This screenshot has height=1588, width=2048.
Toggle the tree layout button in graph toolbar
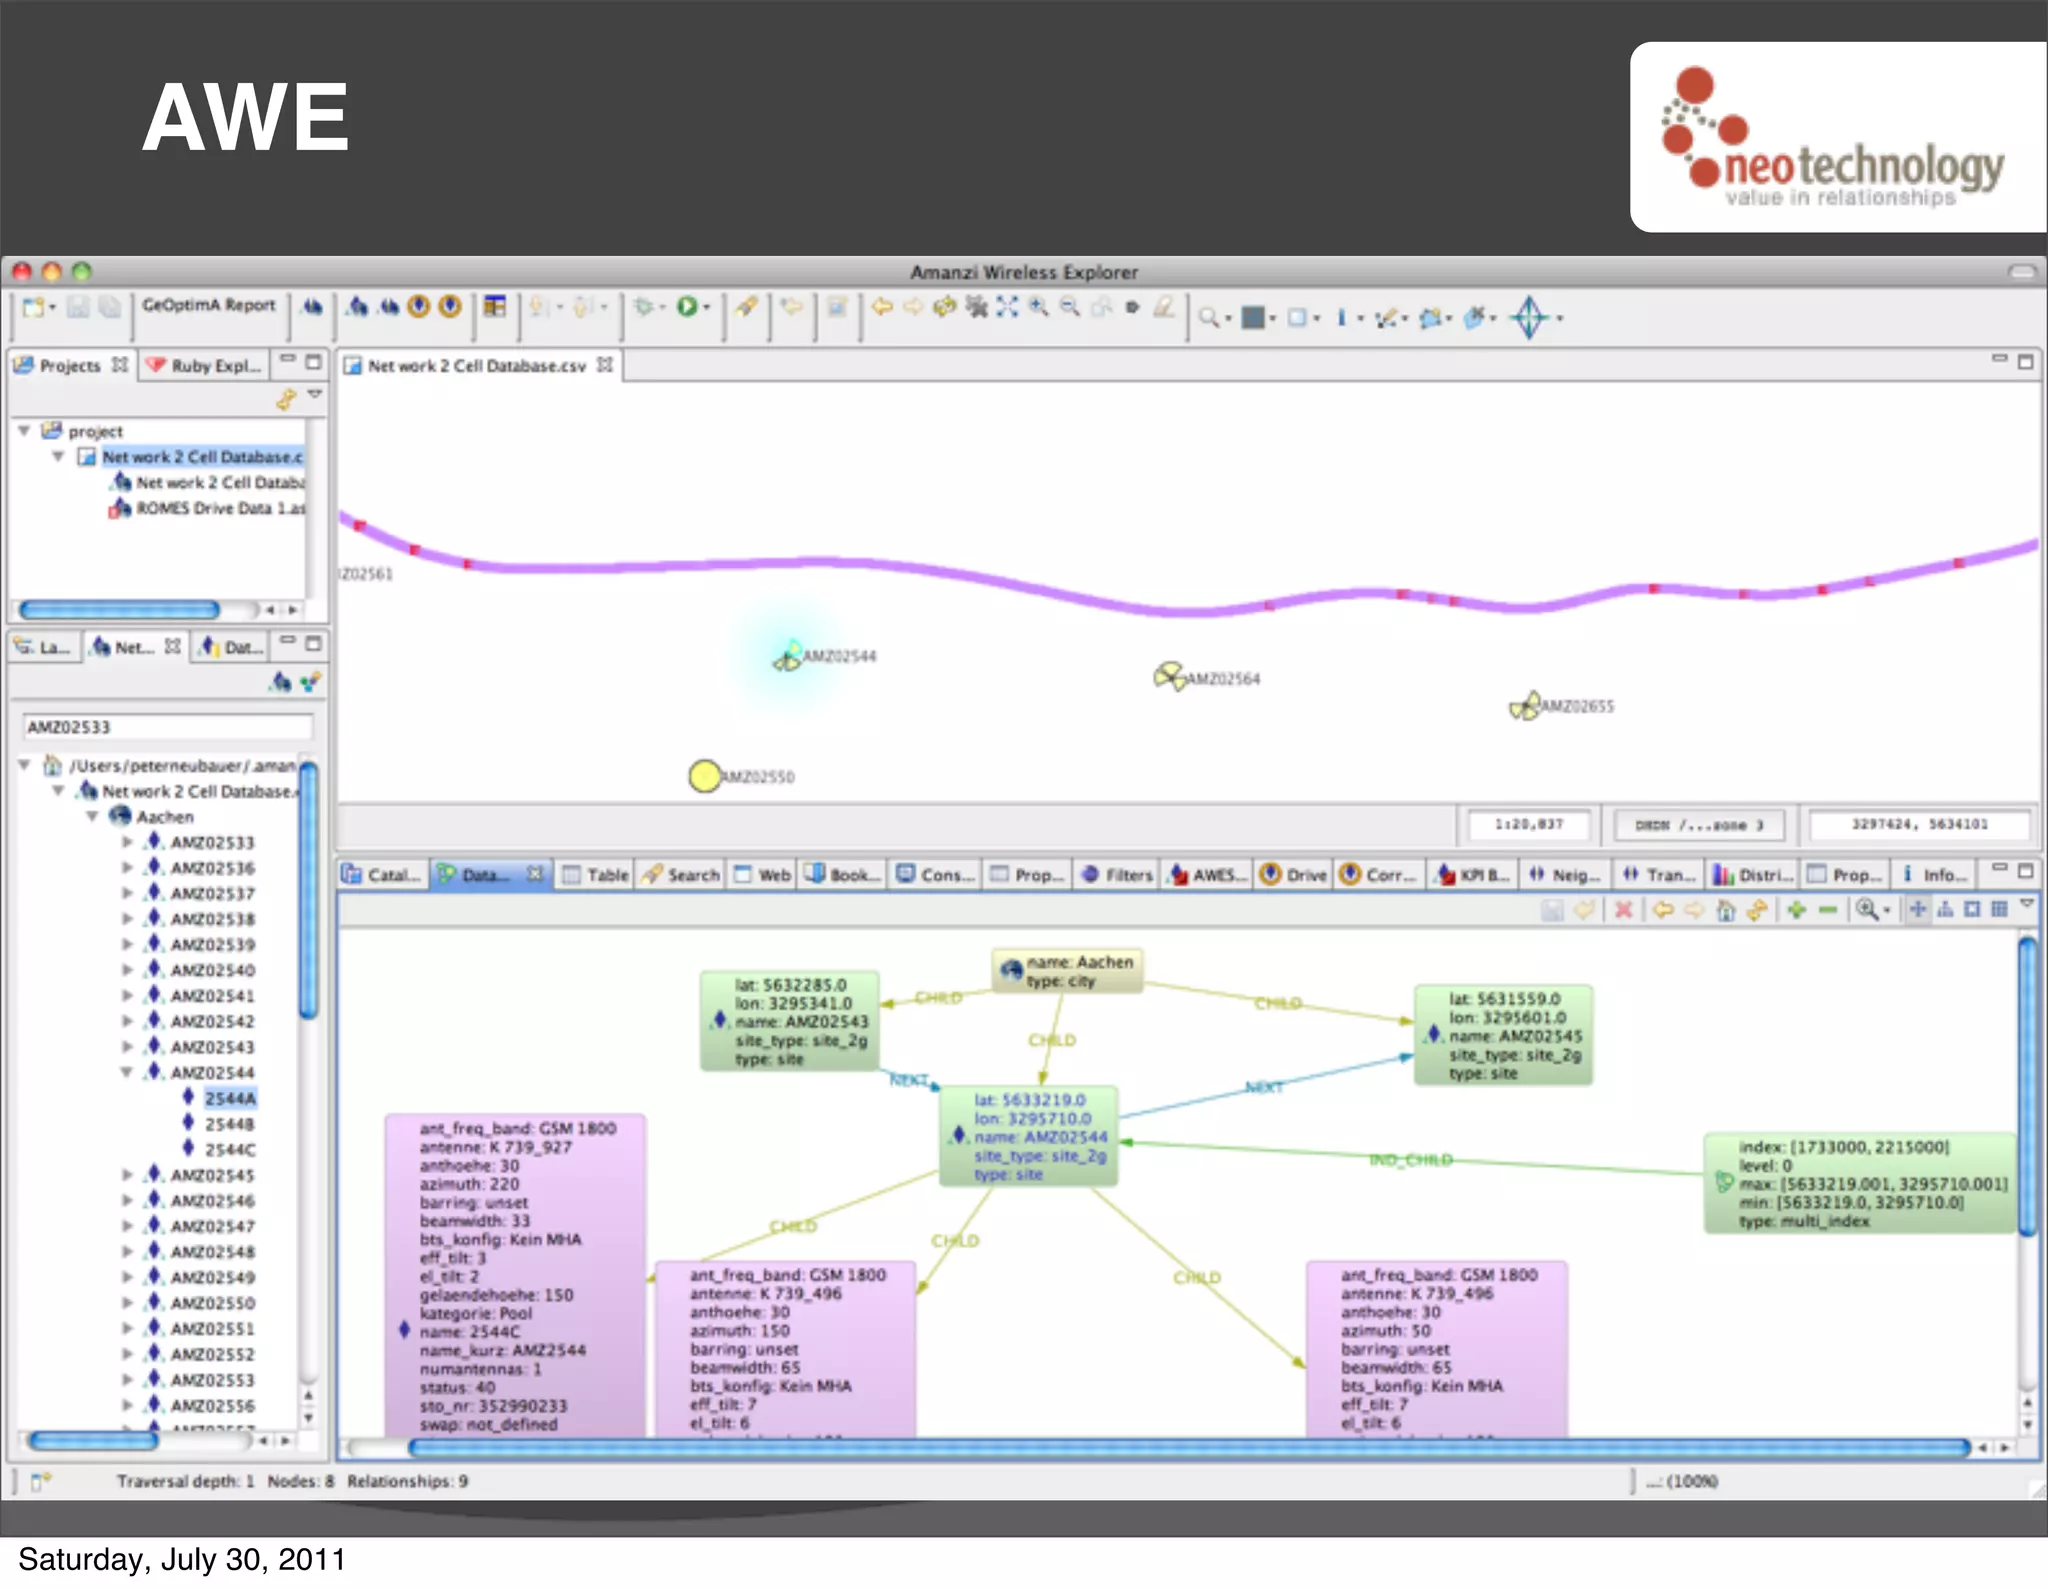tap(1945, 909)
